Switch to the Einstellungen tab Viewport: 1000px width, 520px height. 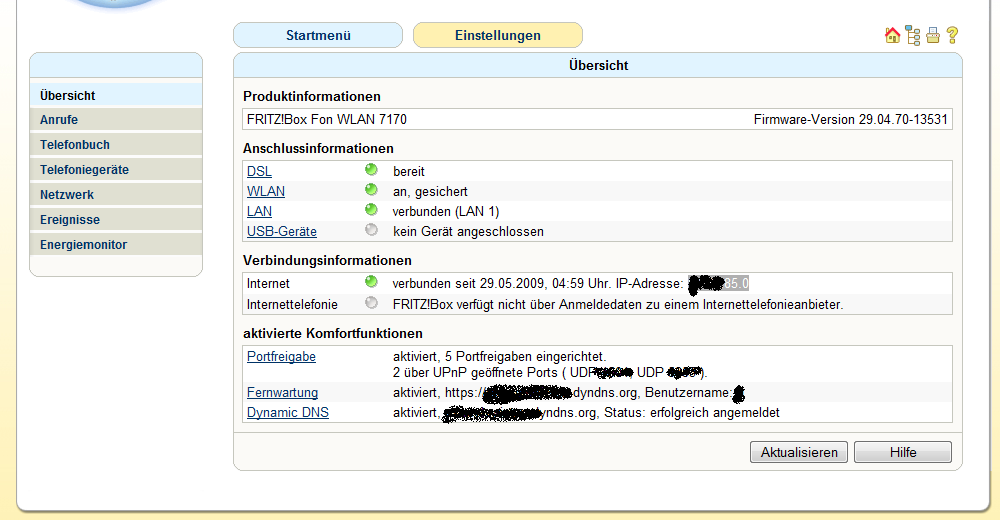click(497, 35)
